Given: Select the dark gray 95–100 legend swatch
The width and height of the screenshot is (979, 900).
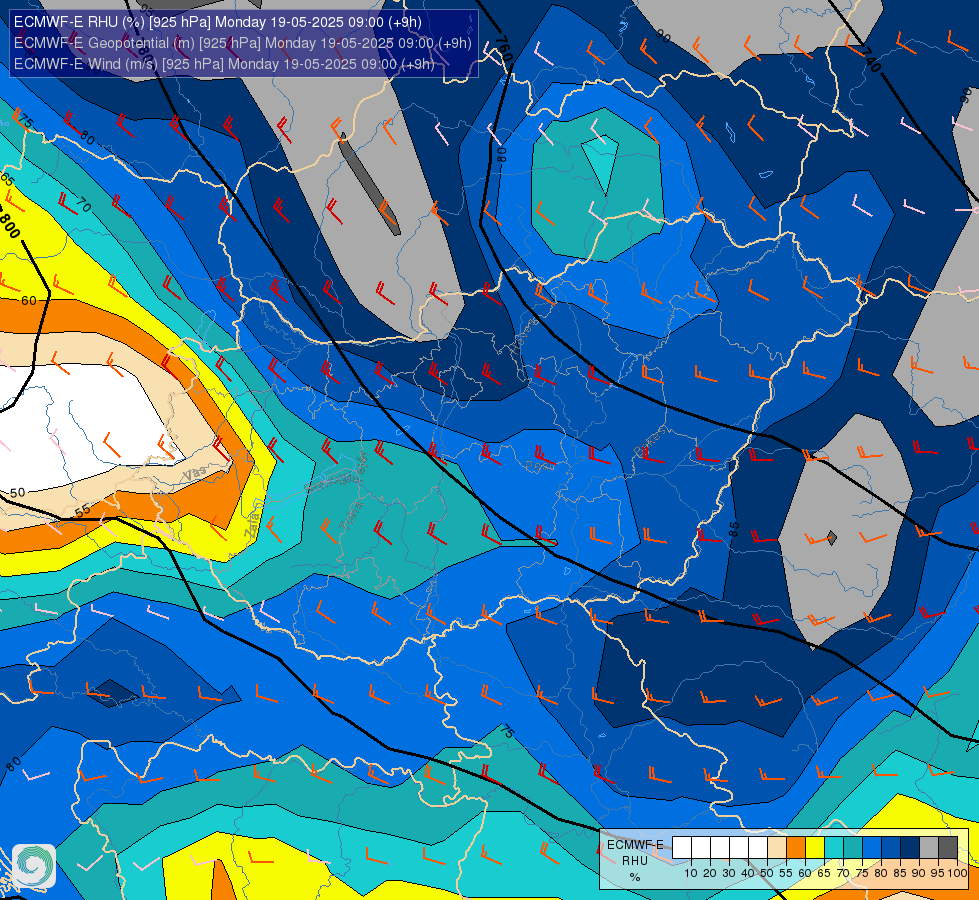Looking at the screenshot, I should point(948,847).
